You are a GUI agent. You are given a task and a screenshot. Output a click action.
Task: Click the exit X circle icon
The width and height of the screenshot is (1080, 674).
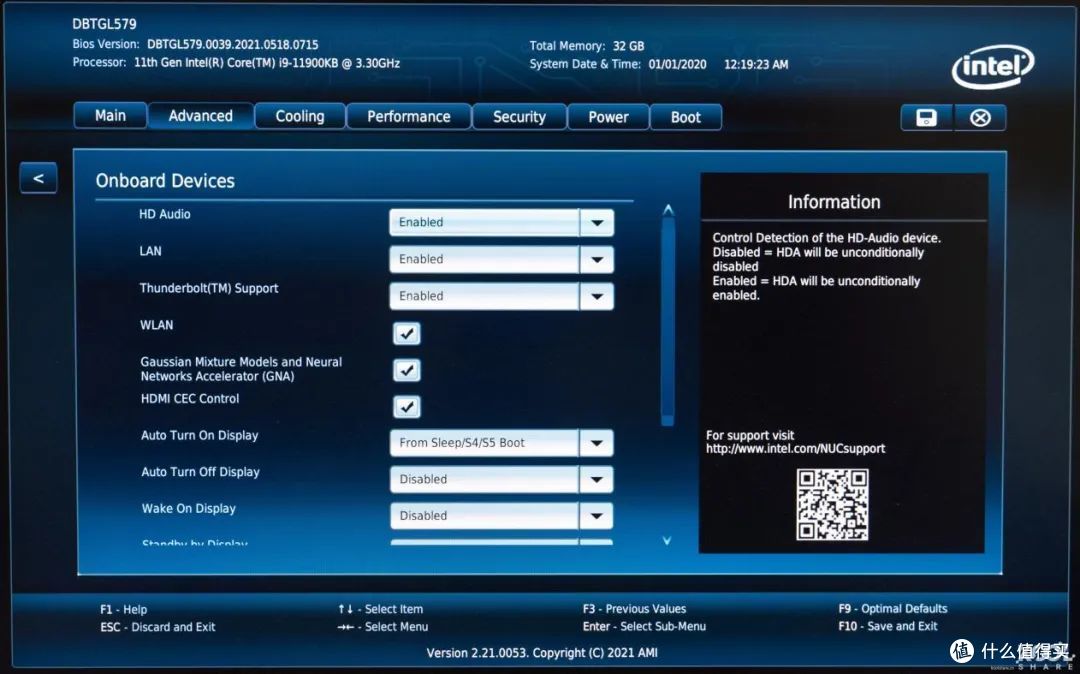coord(980,118)
